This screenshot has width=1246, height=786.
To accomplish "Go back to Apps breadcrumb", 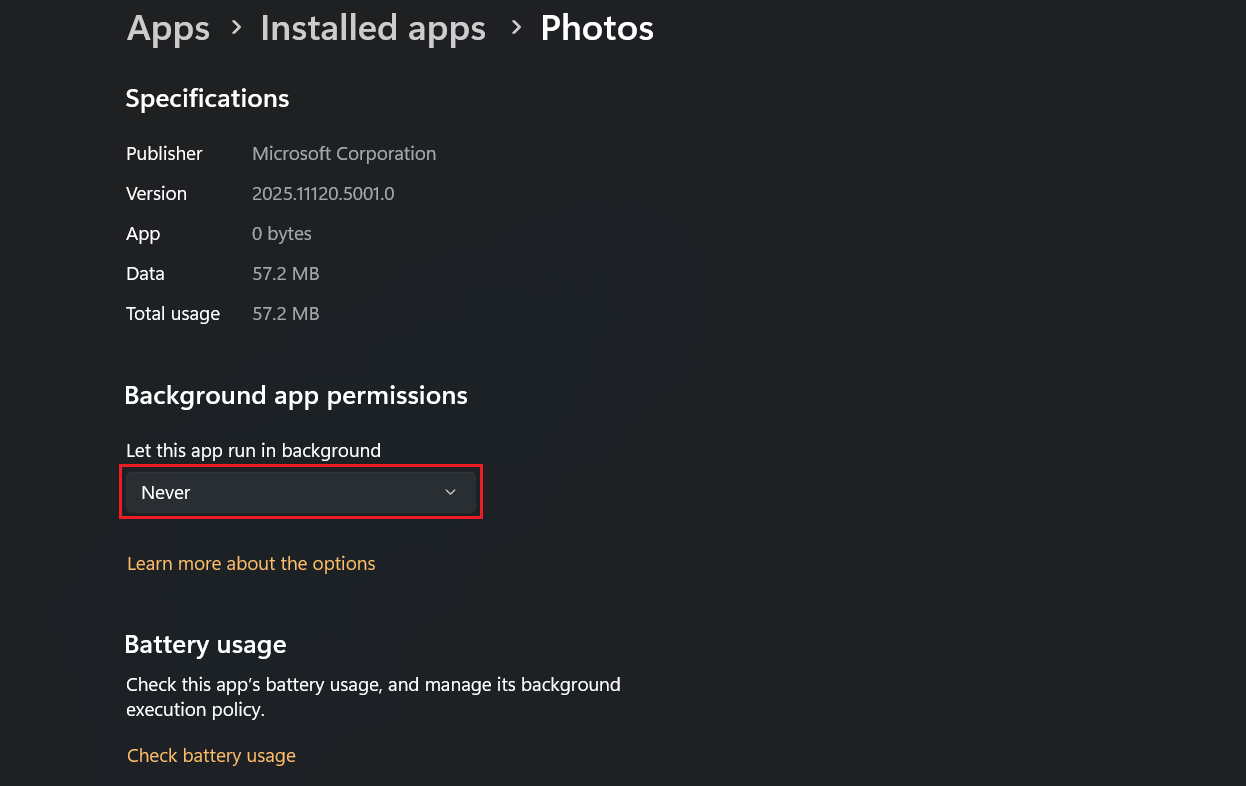I will click(168, 28).
